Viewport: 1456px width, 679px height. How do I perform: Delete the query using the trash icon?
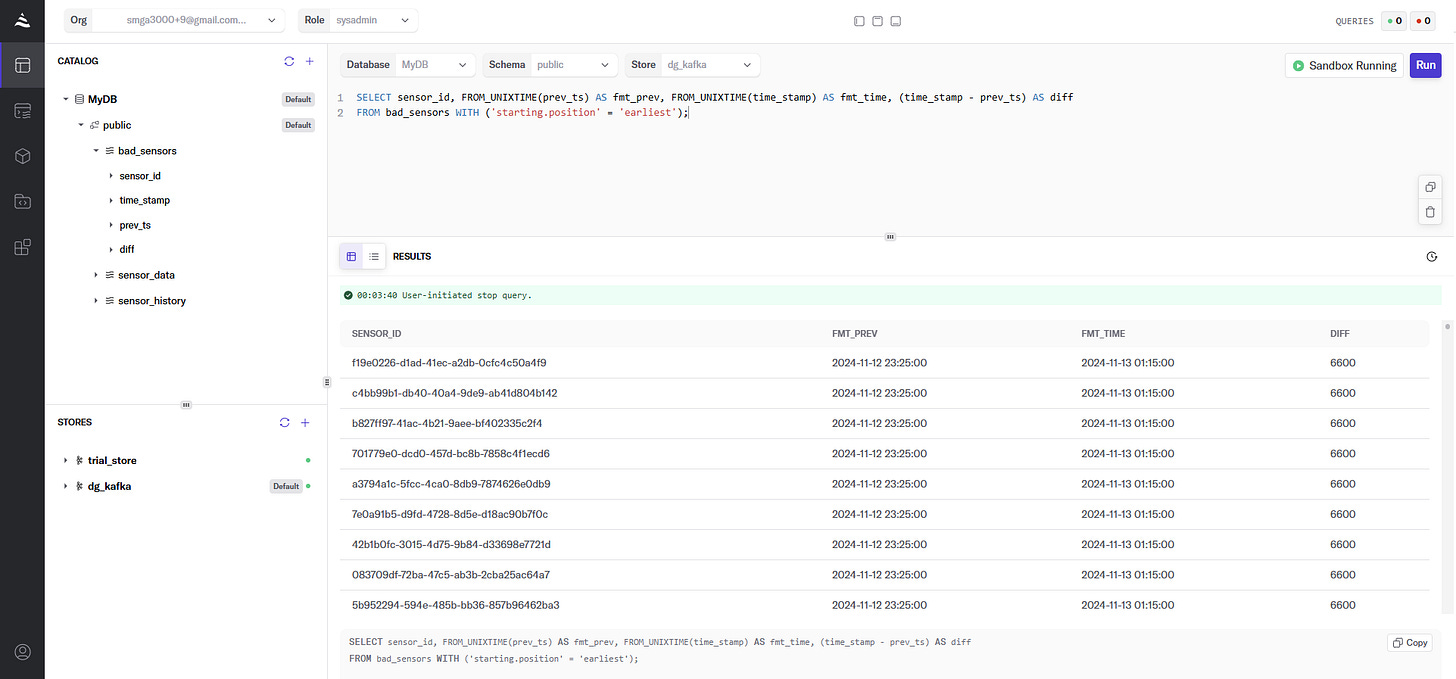(1430, 212)
